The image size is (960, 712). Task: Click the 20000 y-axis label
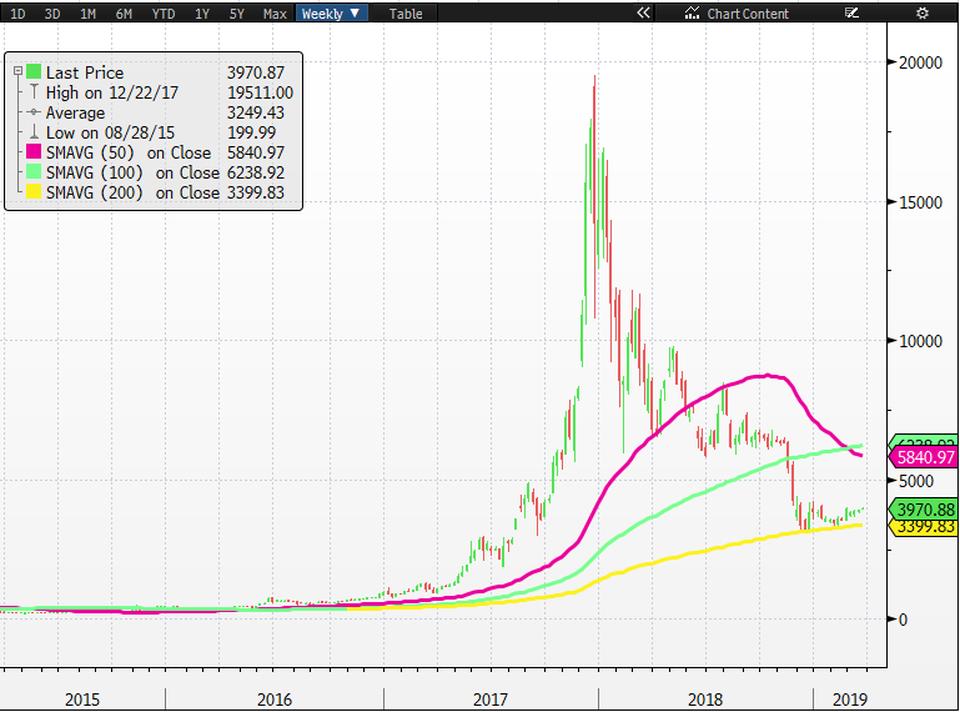pyautogui.click(x=920, y=62)
